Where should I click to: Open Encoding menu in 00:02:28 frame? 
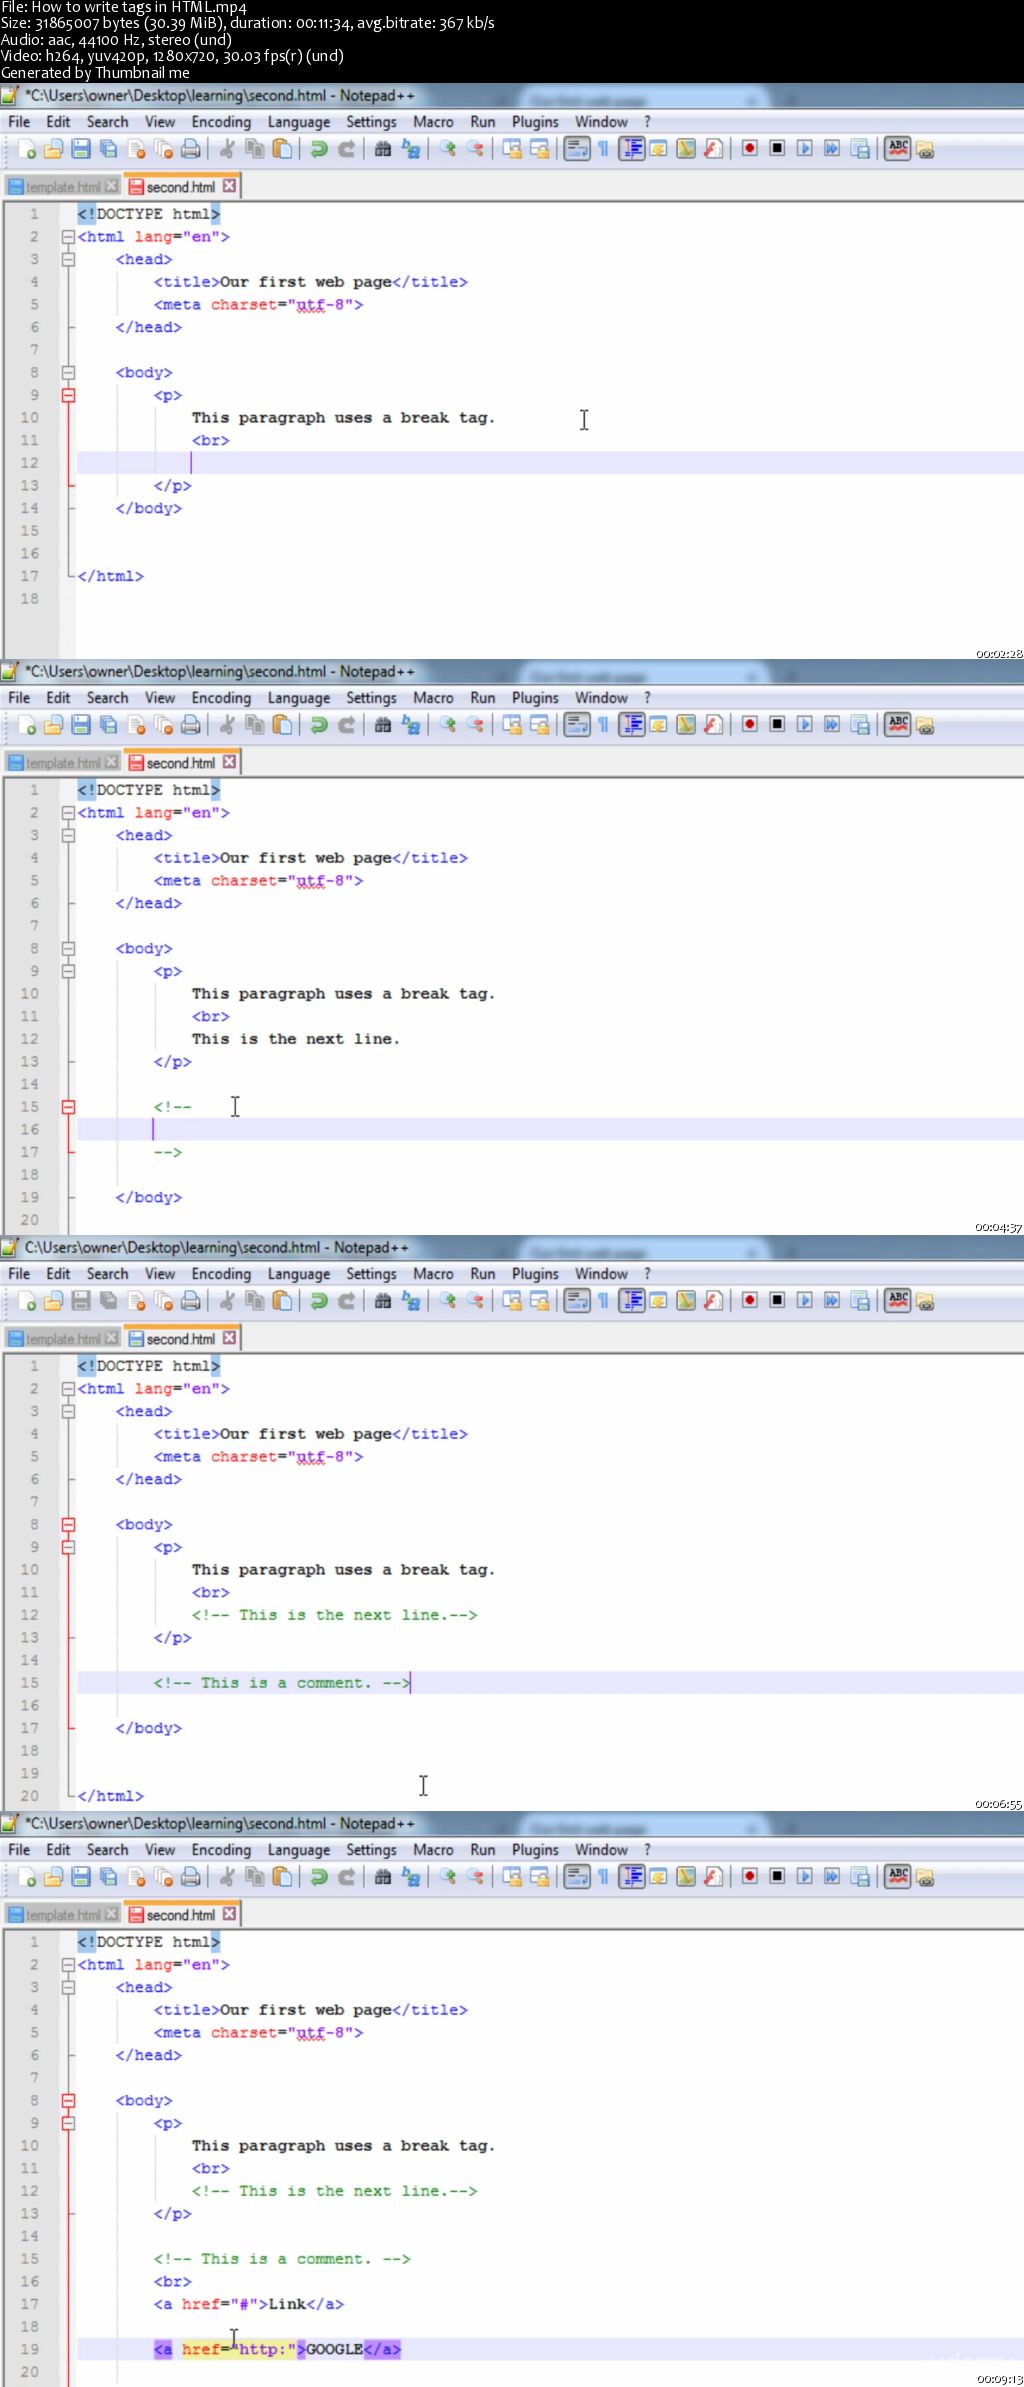(221, 122)
